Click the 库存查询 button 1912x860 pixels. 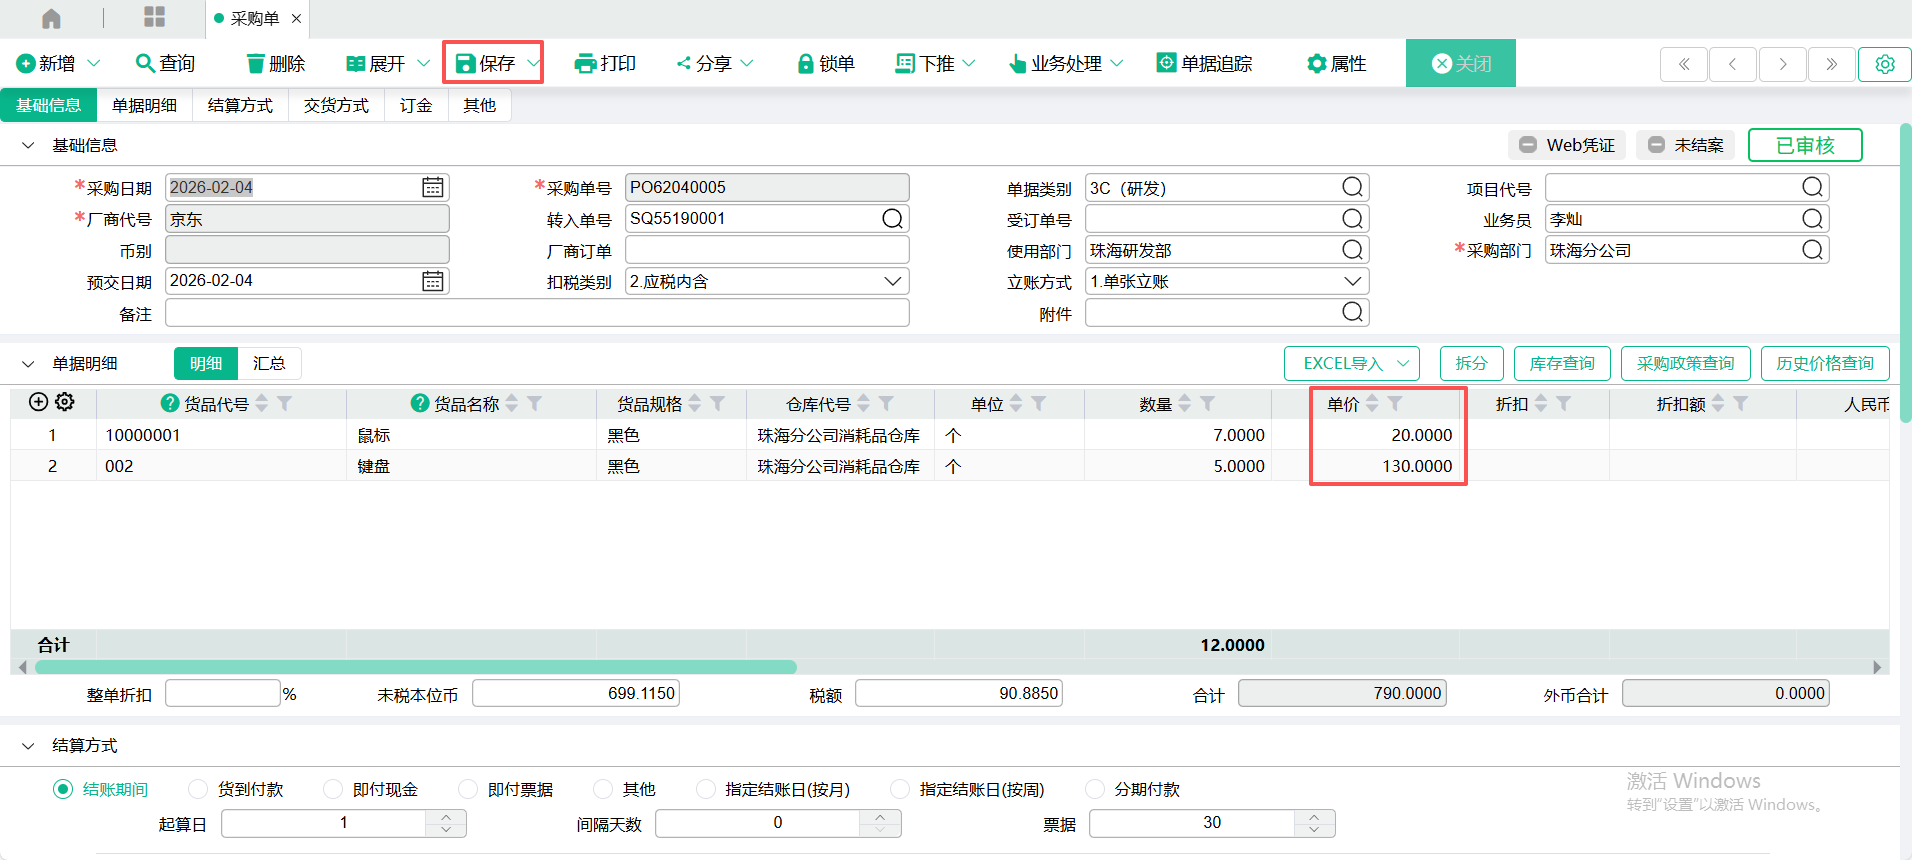(1561, 364)
